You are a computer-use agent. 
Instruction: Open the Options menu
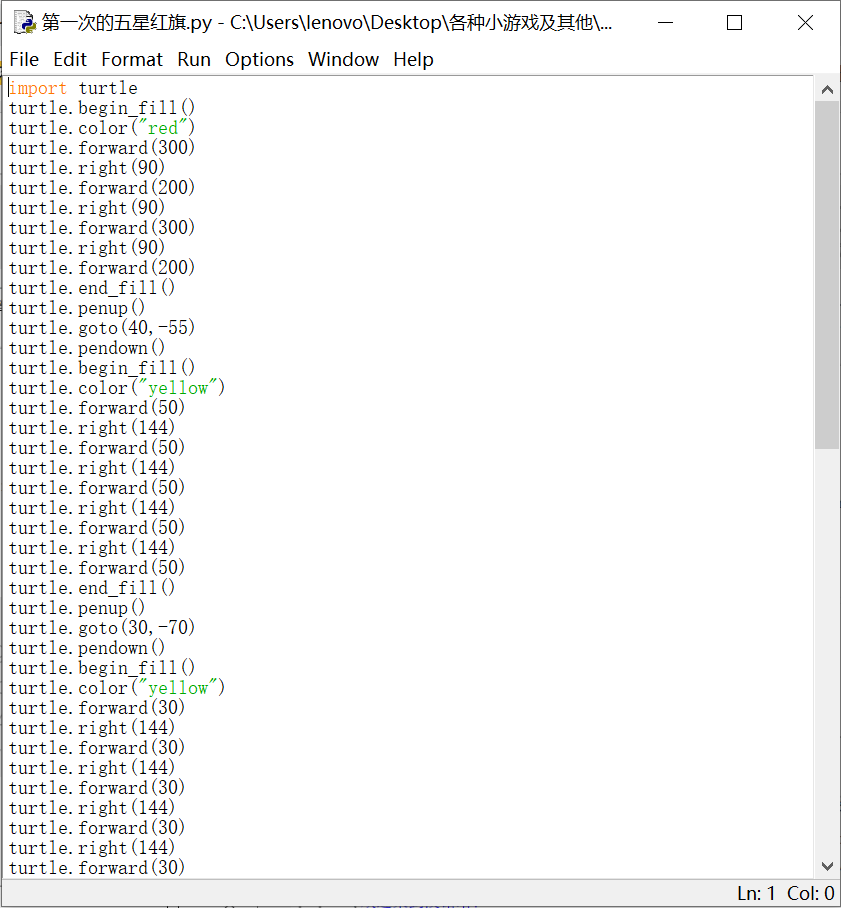(x=259, y=60)
